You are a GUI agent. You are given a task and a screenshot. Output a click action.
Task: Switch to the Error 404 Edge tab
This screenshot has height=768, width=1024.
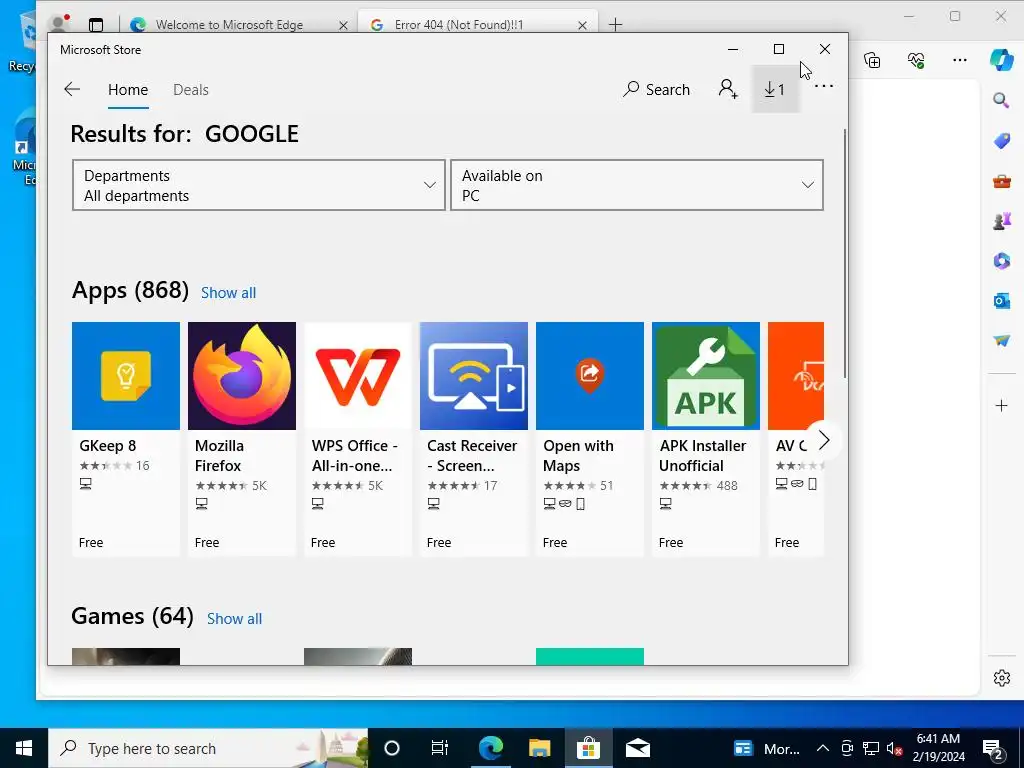click(x=458, y=25)
